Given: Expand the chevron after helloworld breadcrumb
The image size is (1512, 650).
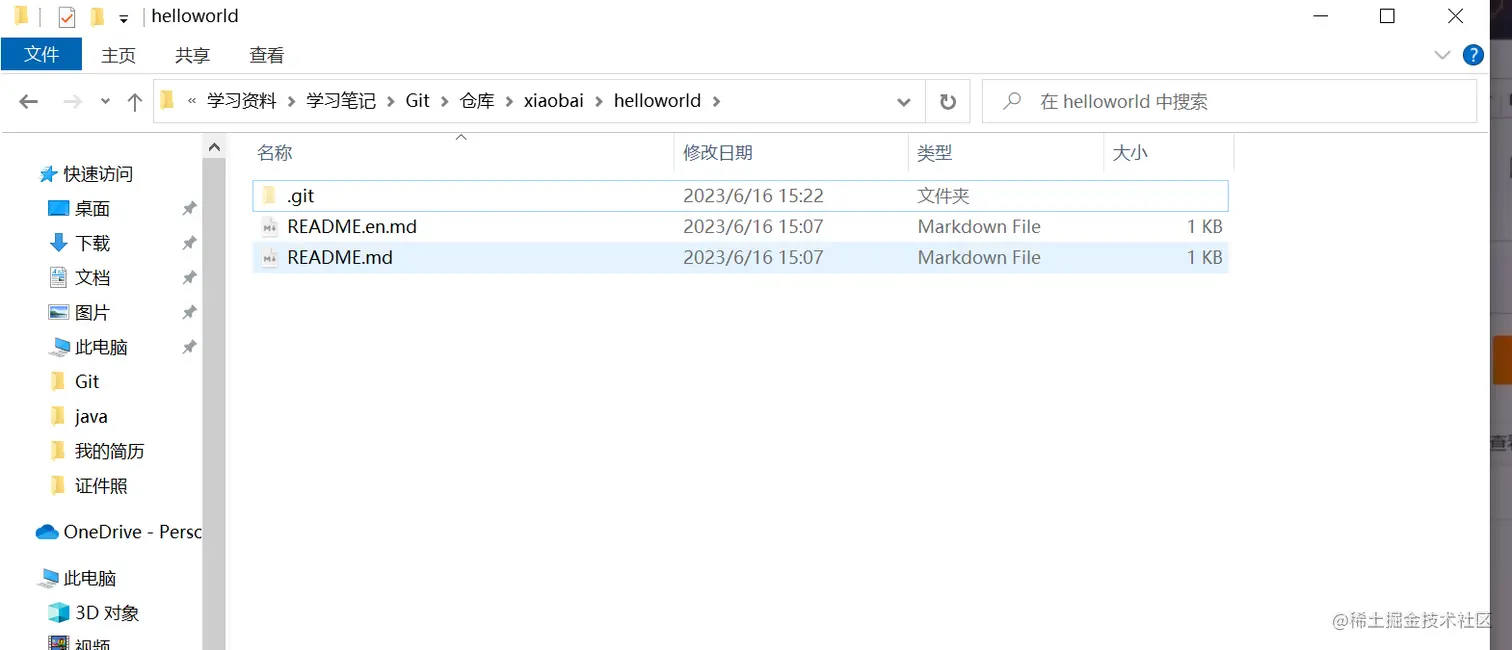Looking at the screenshot, I should (716, 101).
